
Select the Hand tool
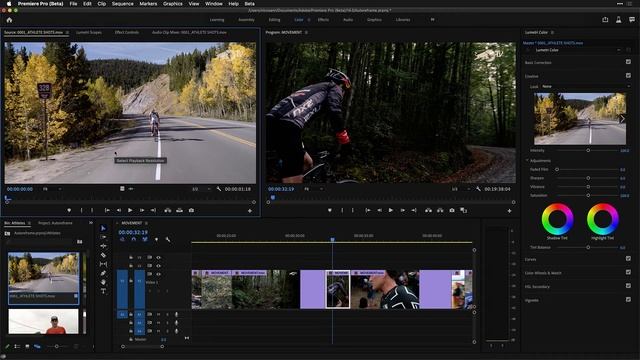click(x=103, y=282)
